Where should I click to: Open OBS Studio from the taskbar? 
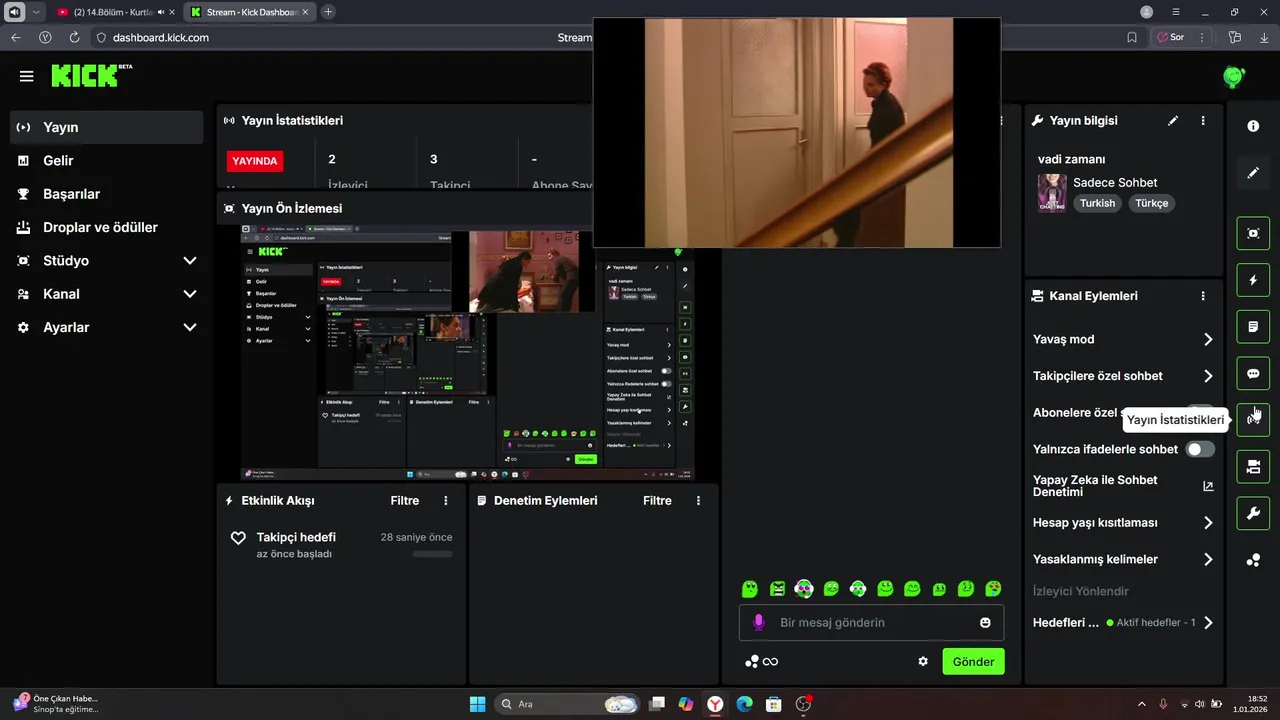(x=803, y=704)
